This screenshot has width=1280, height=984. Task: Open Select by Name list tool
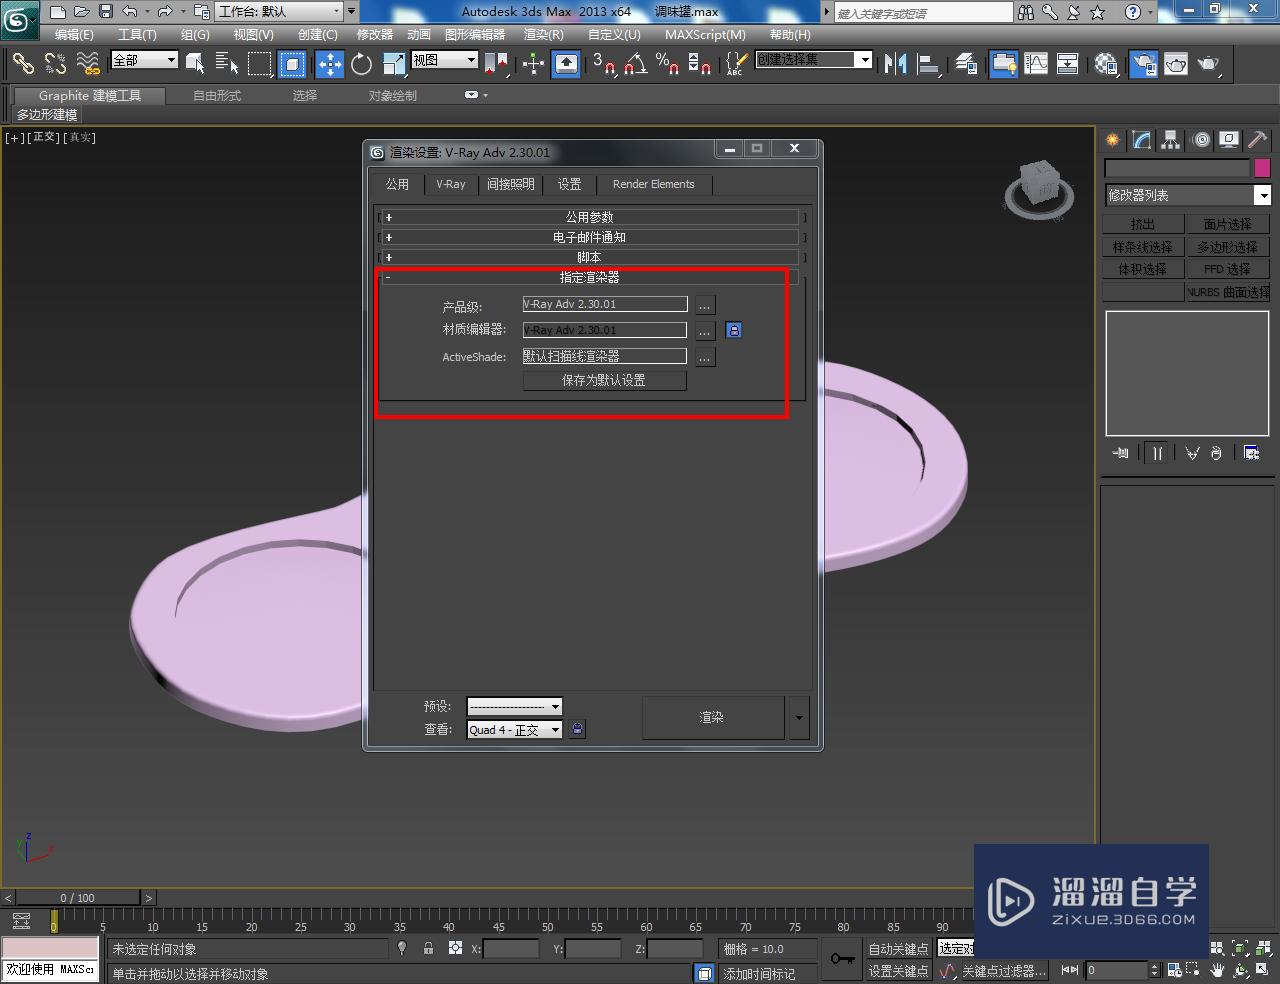click(x=227, y=64)
